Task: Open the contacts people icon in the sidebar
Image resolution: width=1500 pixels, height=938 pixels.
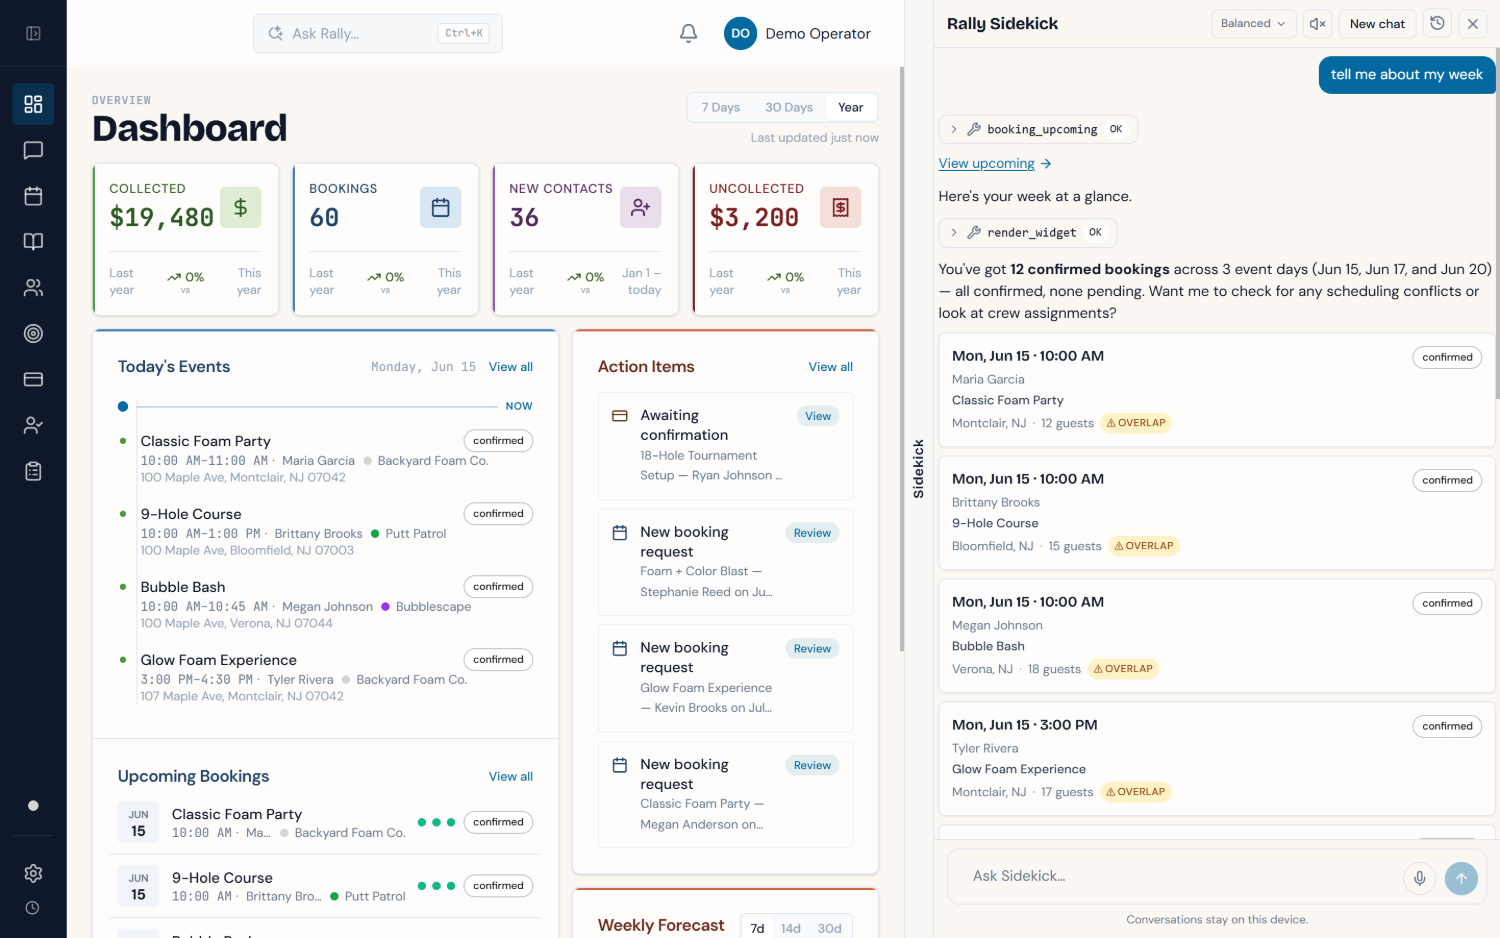Action: [x=33, y=288]
